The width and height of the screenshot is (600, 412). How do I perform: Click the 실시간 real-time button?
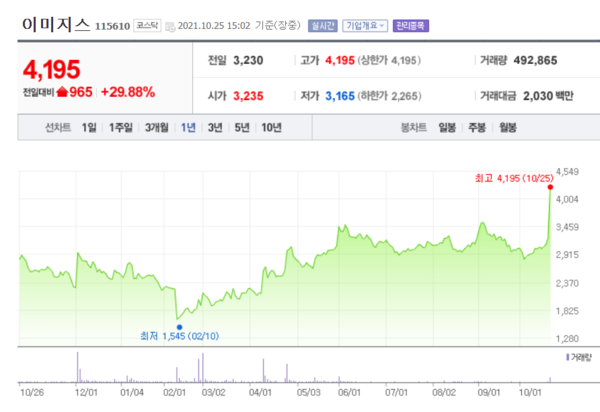323,26
